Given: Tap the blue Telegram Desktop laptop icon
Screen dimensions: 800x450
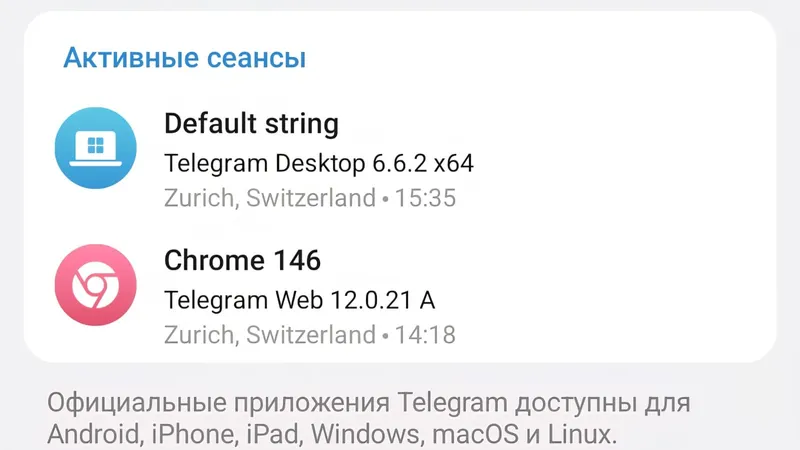Looking at the screenshot, I should coord(94,148).
